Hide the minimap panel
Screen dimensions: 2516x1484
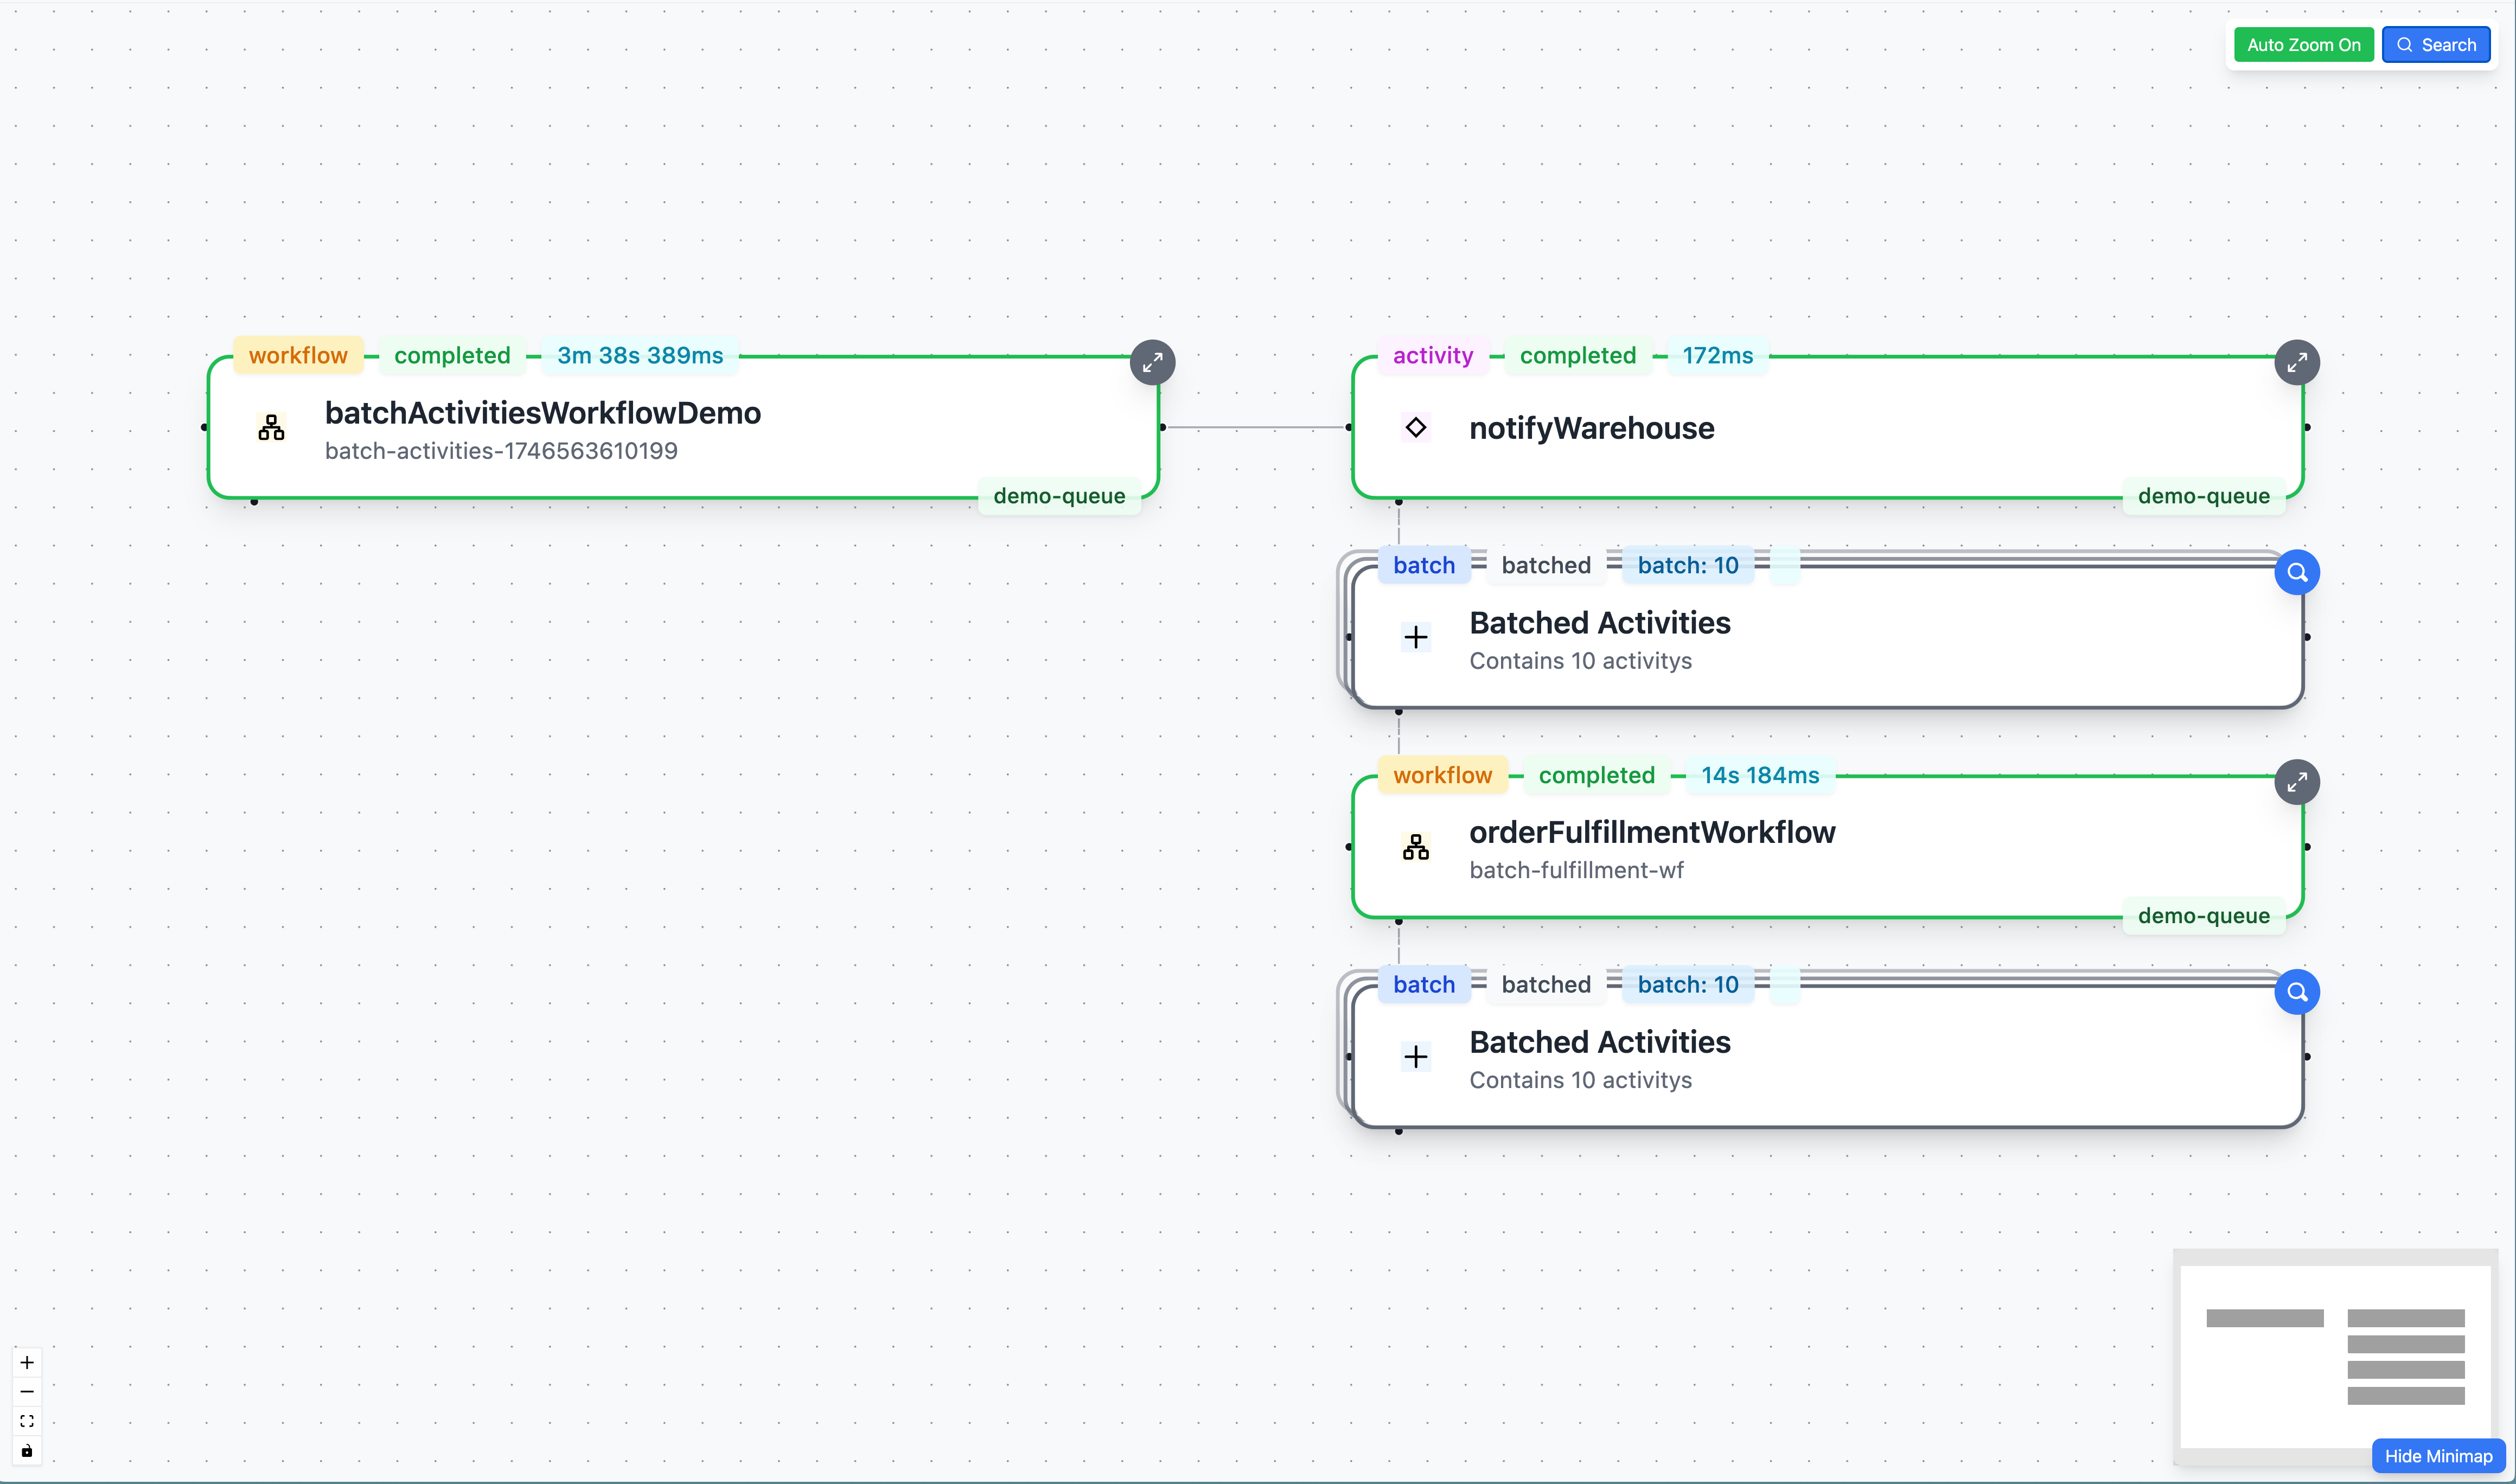click(x=2438, y=1456)
